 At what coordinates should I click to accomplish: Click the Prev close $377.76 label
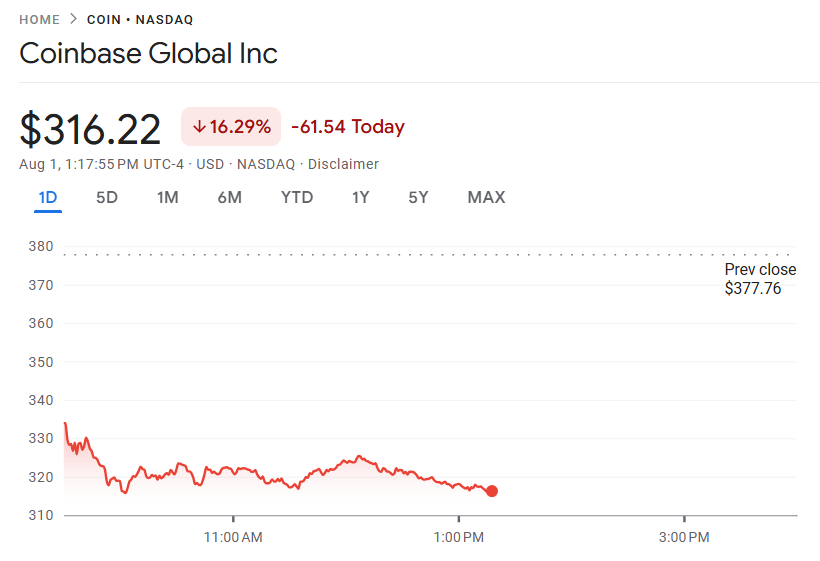[x=760, y=279]
